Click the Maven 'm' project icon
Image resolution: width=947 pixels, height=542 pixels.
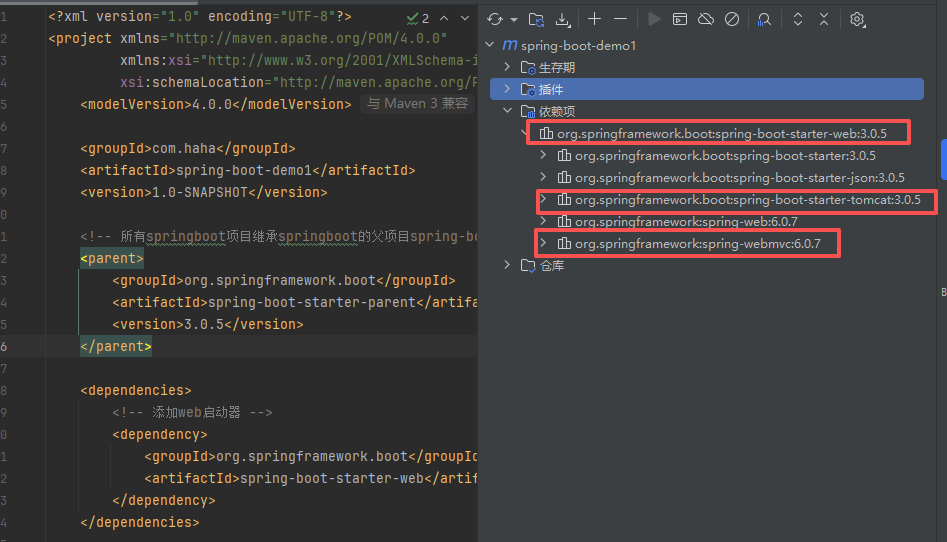pos(510,45)
